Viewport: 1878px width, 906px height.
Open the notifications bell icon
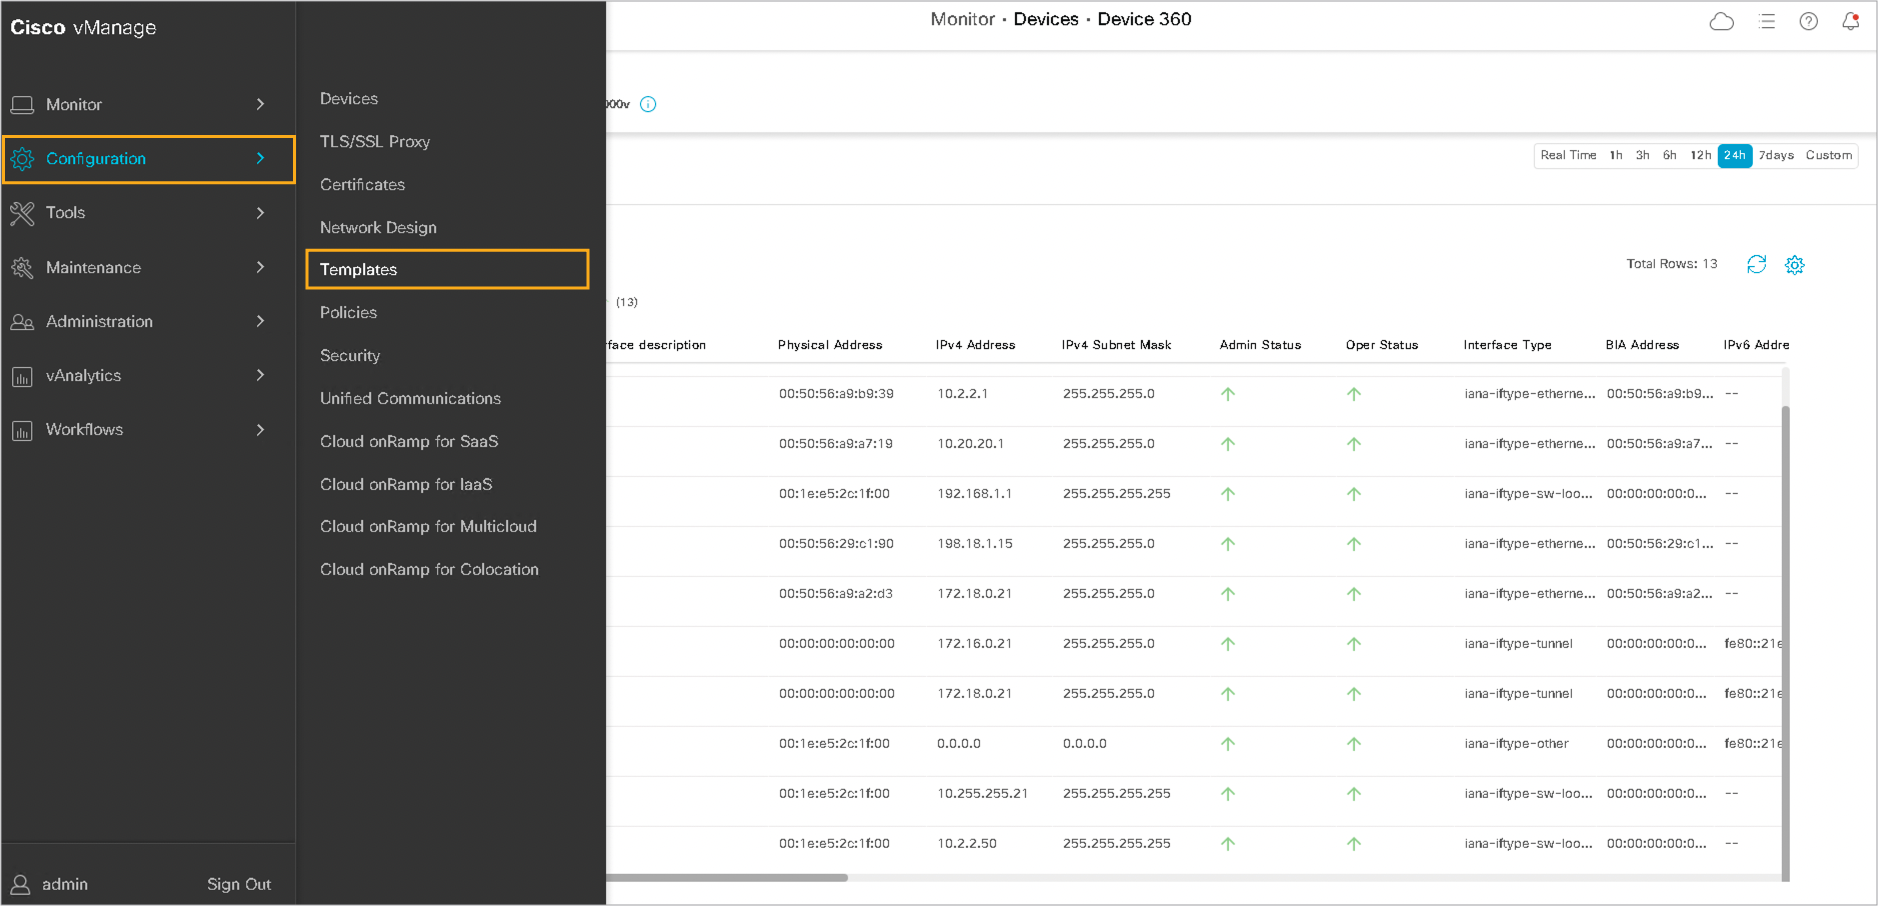click(x=1850, y=21)
